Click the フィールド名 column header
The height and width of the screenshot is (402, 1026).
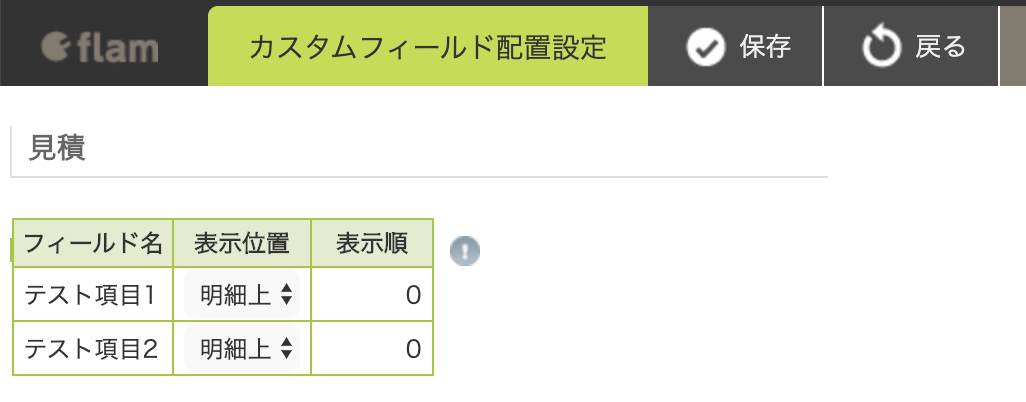(x=93, y=244)
